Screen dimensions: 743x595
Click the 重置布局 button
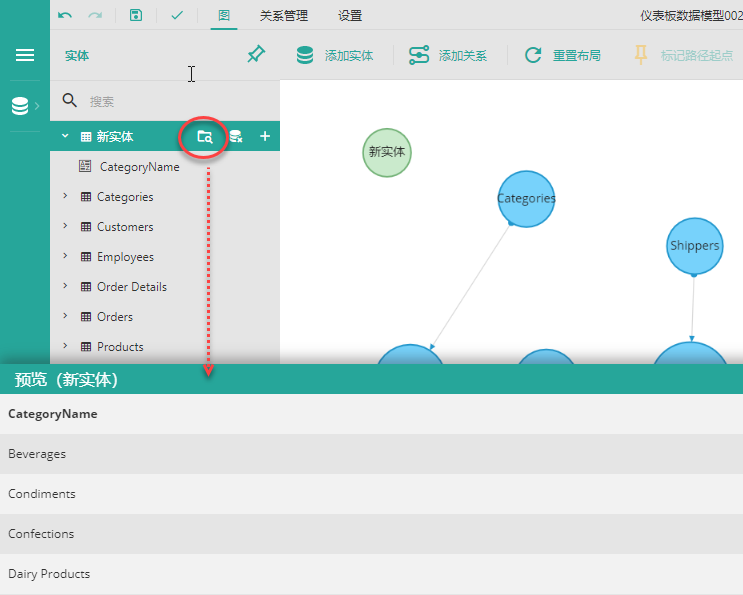tap(563, 56)
